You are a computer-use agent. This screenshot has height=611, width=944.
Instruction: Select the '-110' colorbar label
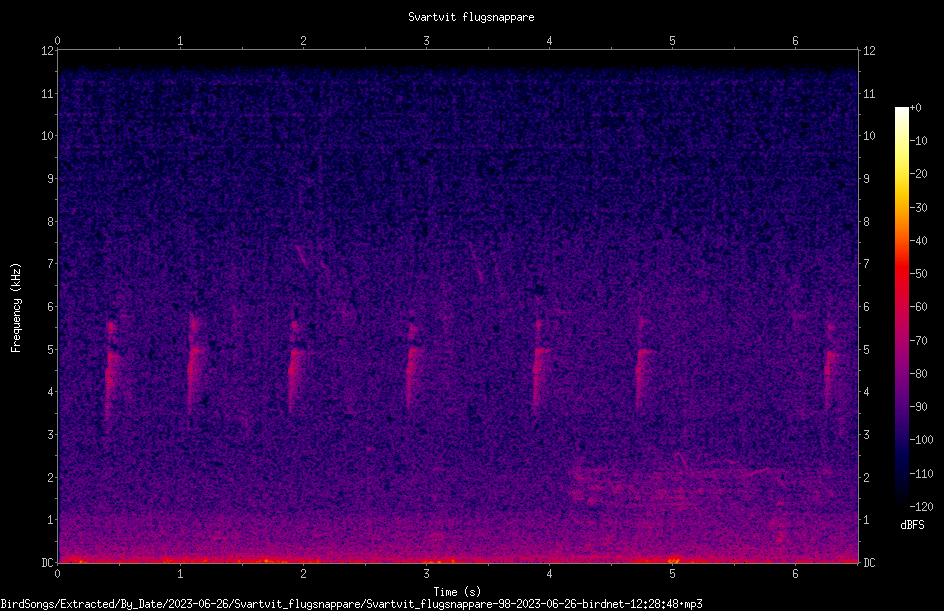921,474
